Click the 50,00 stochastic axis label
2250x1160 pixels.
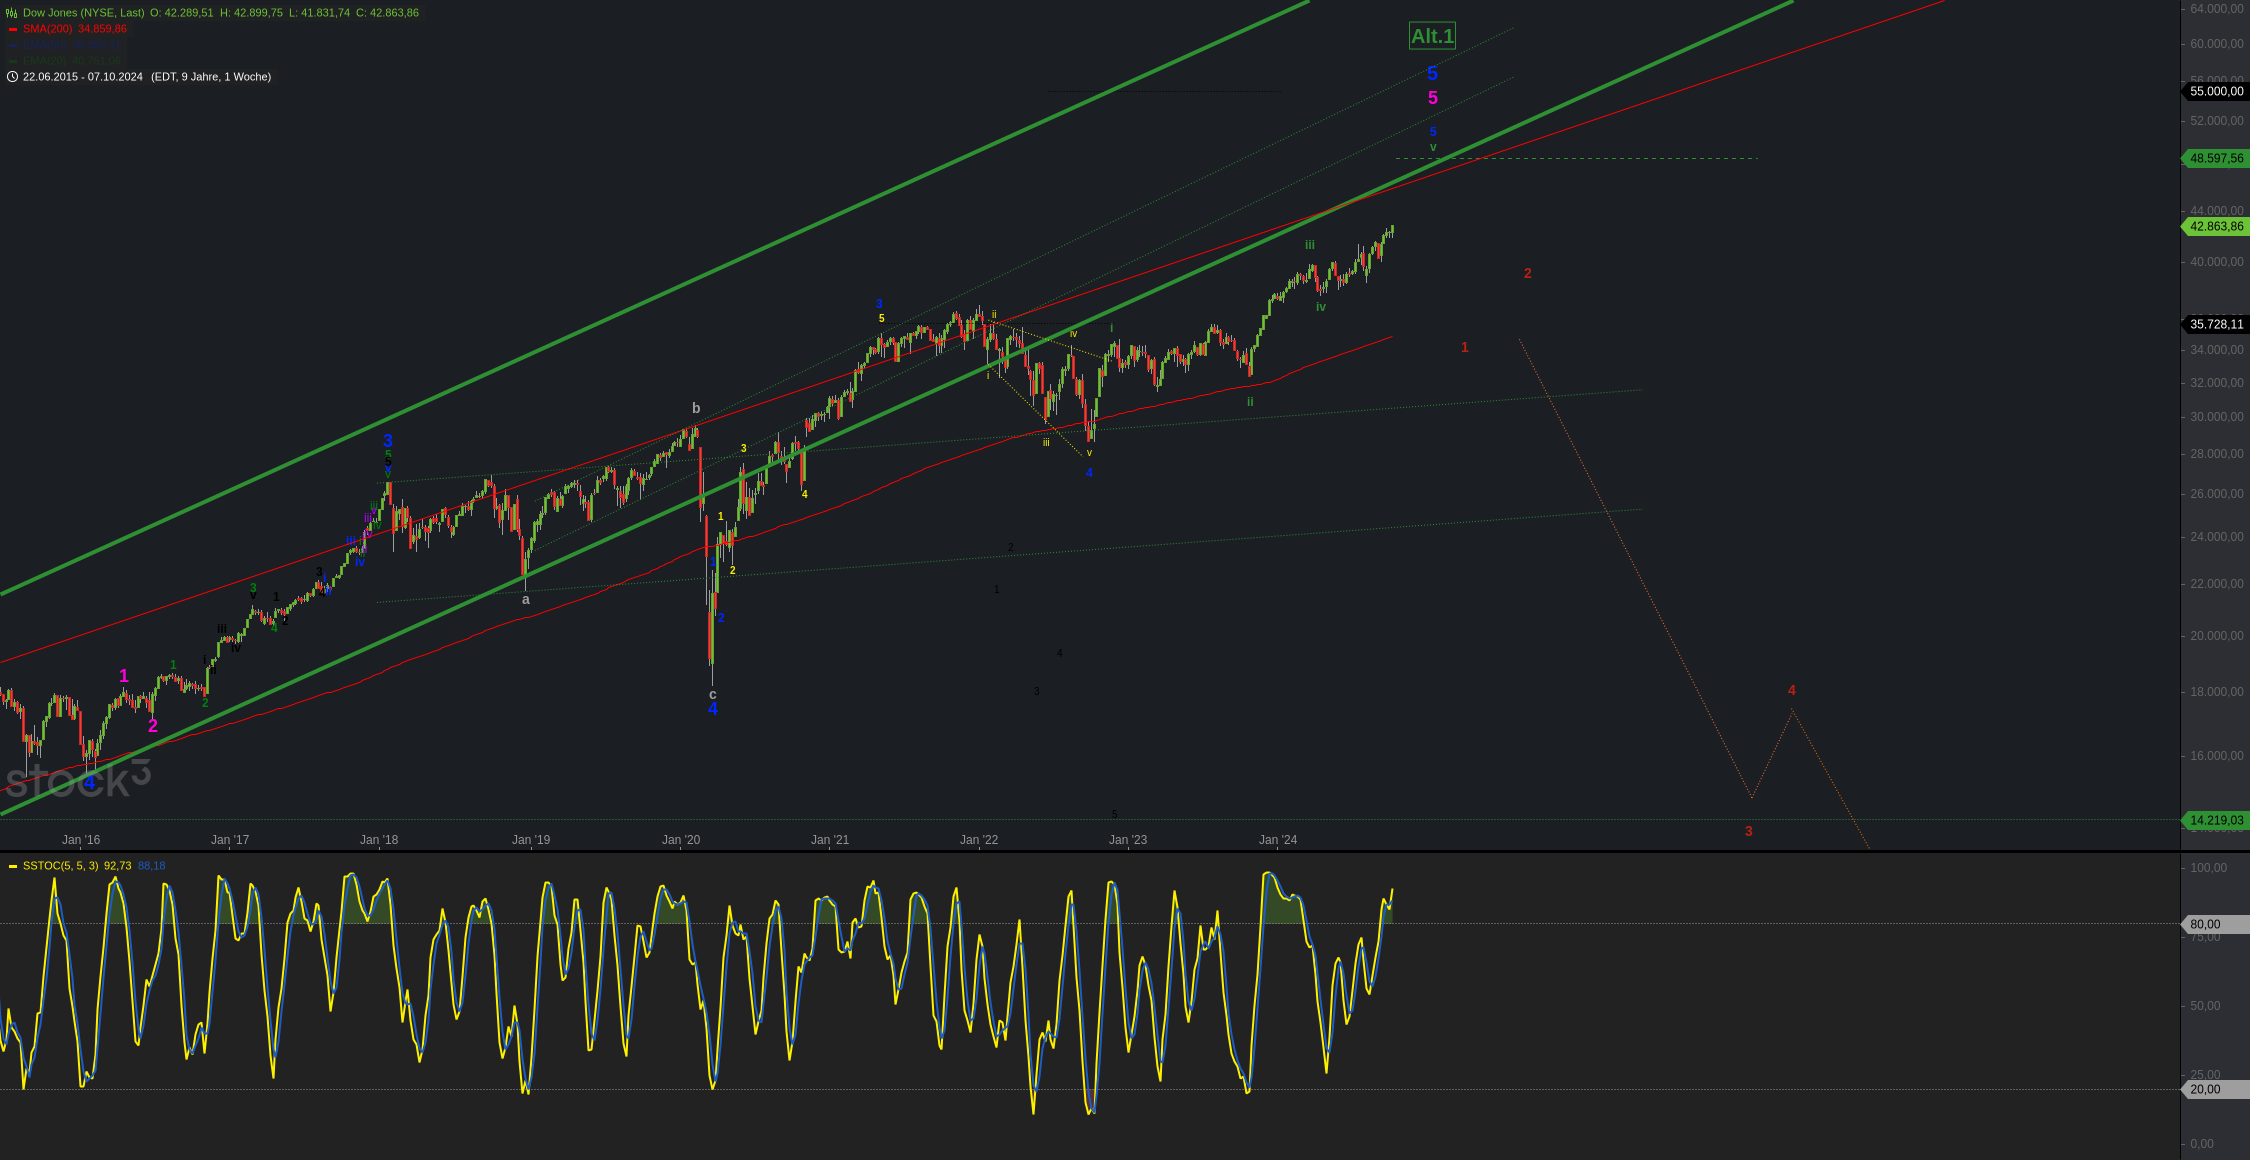[x=2205, y=1006]
